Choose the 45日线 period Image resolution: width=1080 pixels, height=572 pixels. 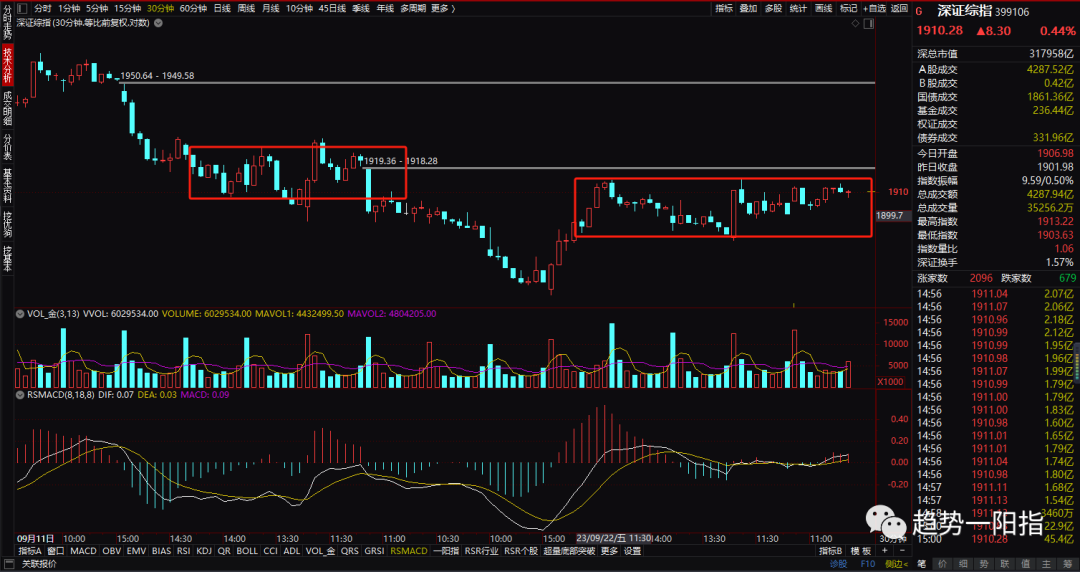click(333, 8)
